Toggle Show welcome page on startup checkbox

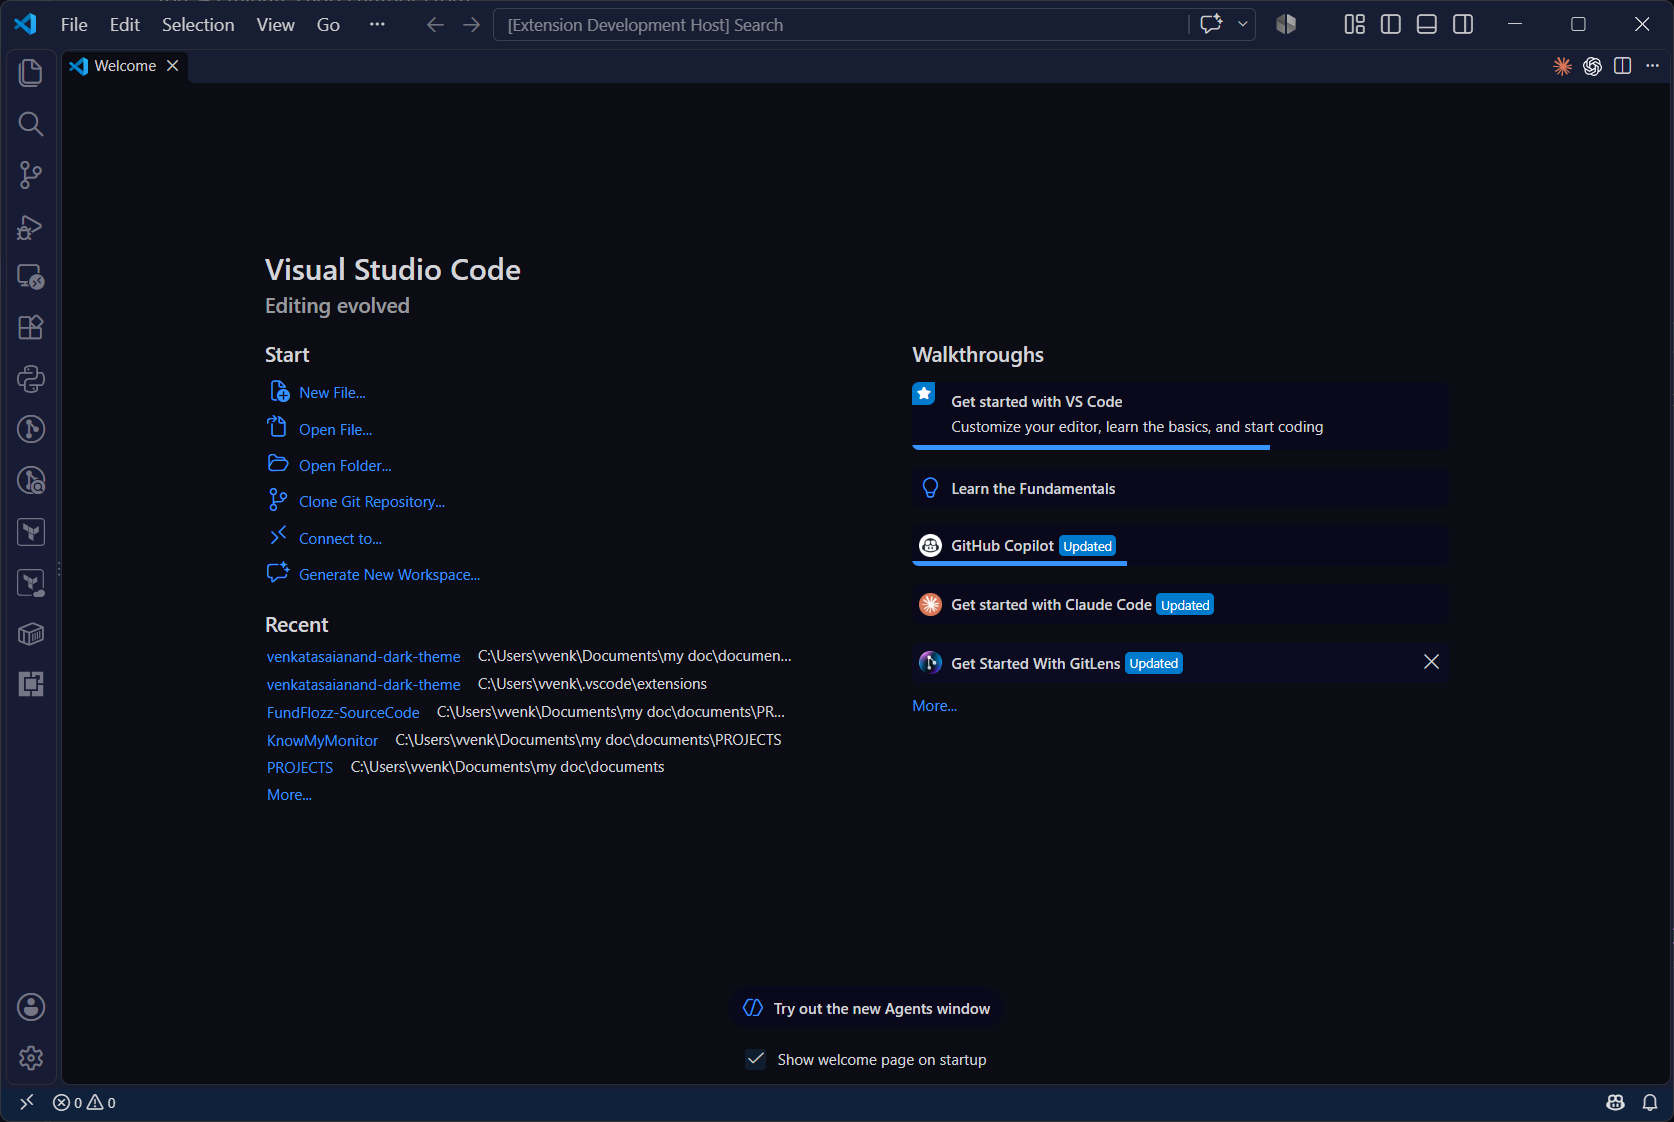click(x=756, y=1059)
